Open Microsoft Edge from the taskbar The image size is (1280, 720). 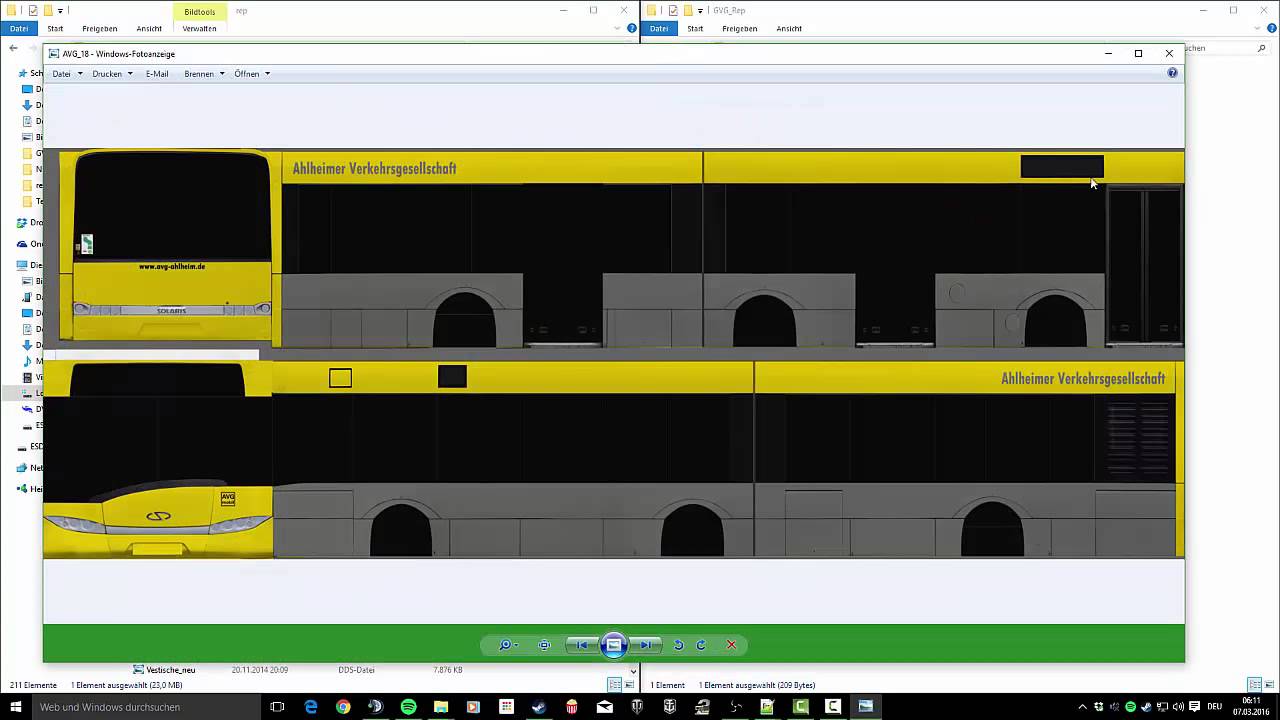click(311, 707)
